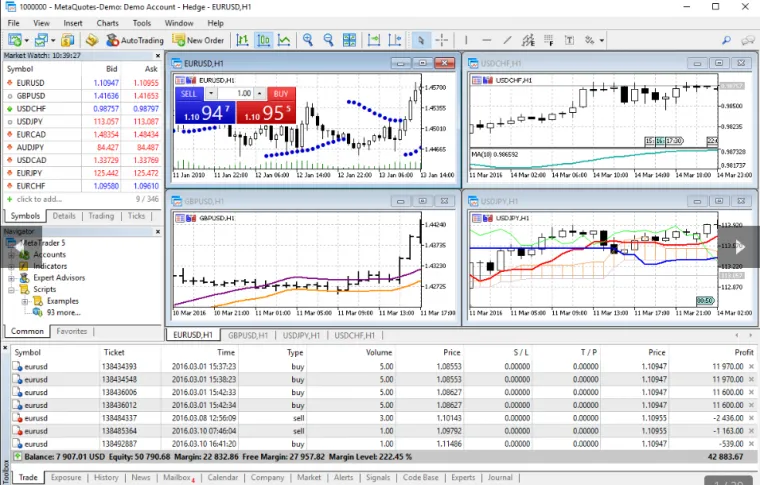Decrease volume with one-click panel down arrow
The image size is (760, 485).
pos(211,94)
